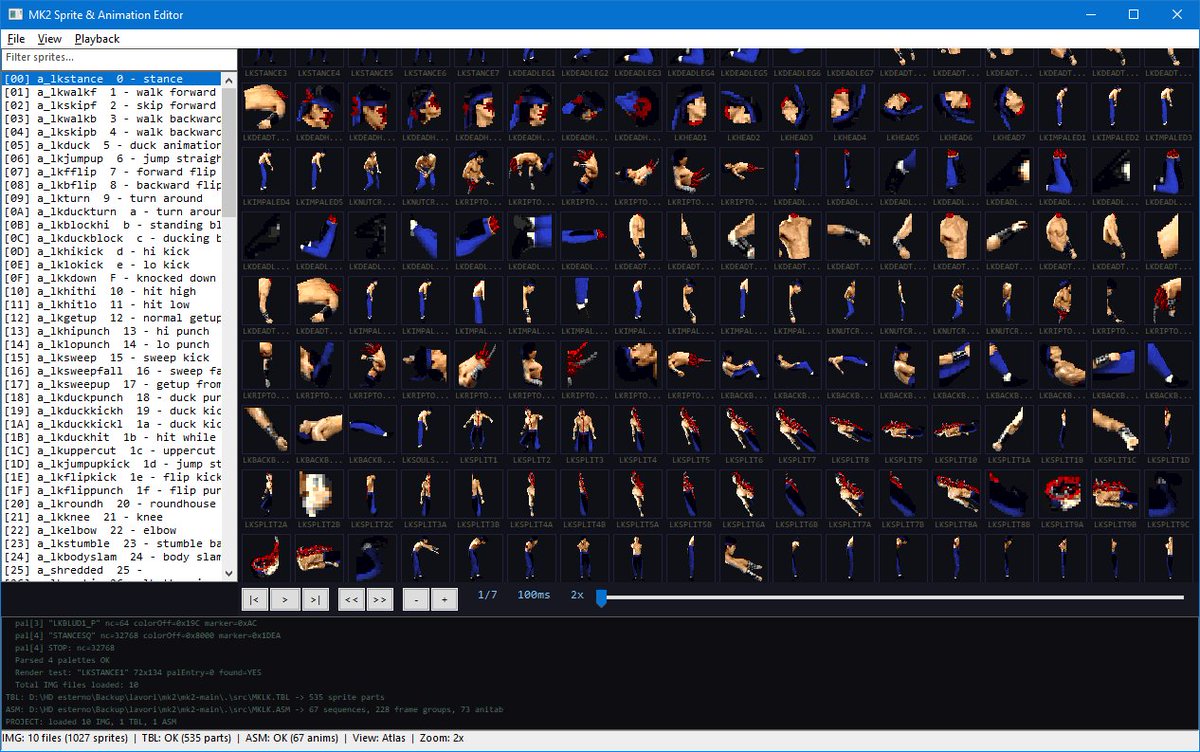Select the LKSPLIT9C sprite thumbnail

point(1168,496)
